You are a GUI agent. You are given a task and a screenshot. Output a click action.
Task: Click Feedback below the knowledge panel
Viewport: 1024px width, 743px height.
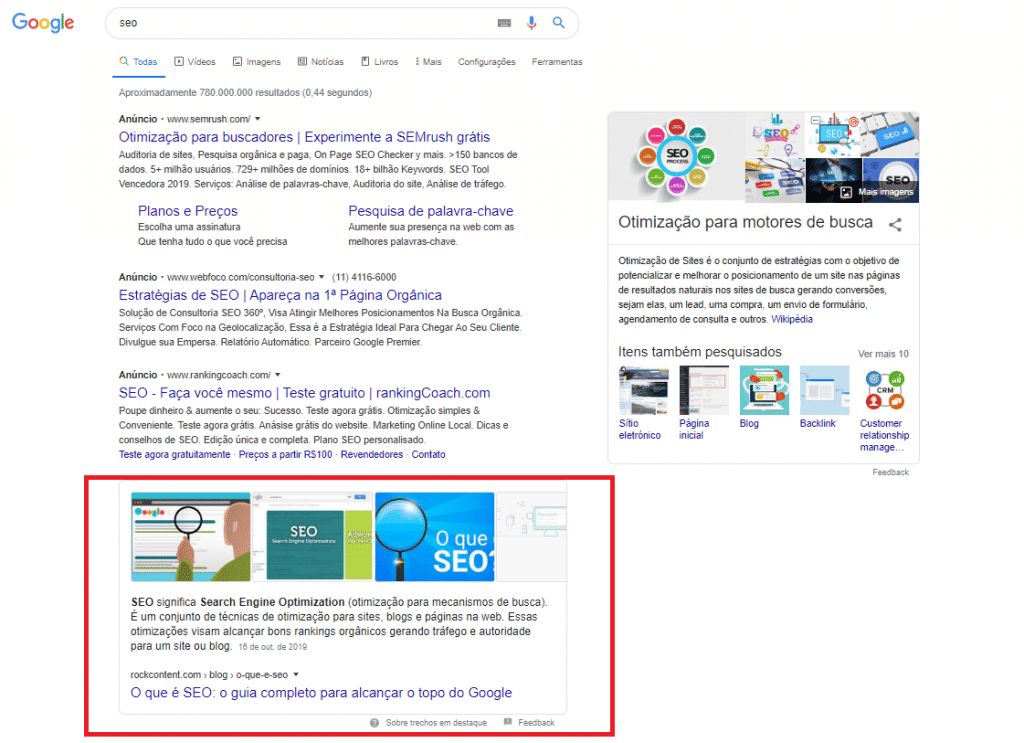pyautogui.click(x=890, y=472)
